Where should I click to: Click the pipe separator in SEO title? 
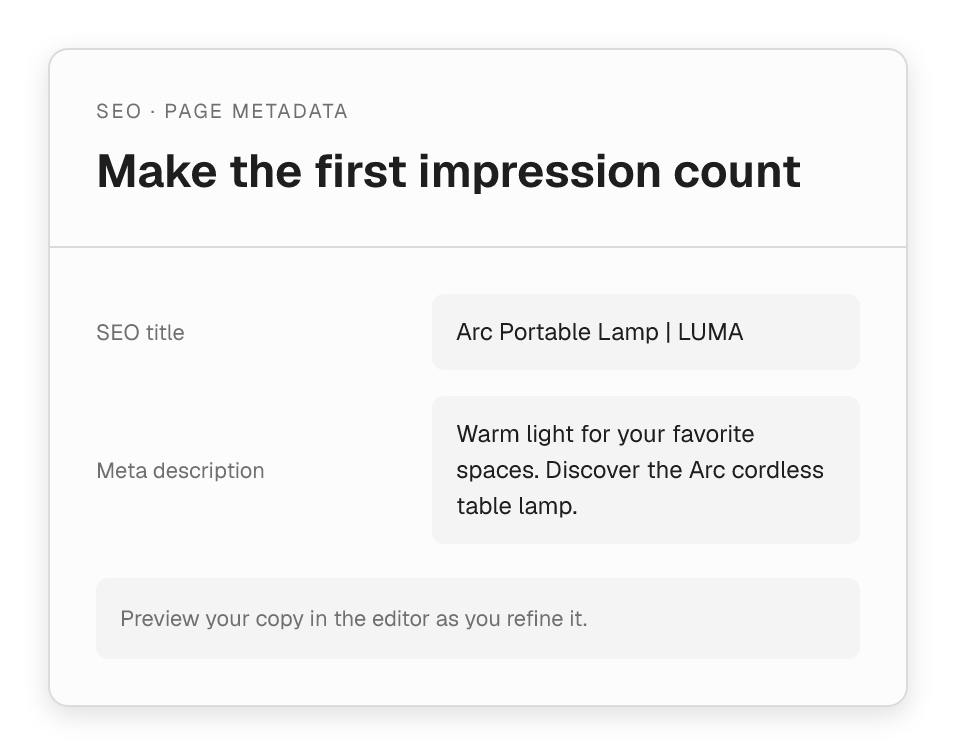(668, 332)
